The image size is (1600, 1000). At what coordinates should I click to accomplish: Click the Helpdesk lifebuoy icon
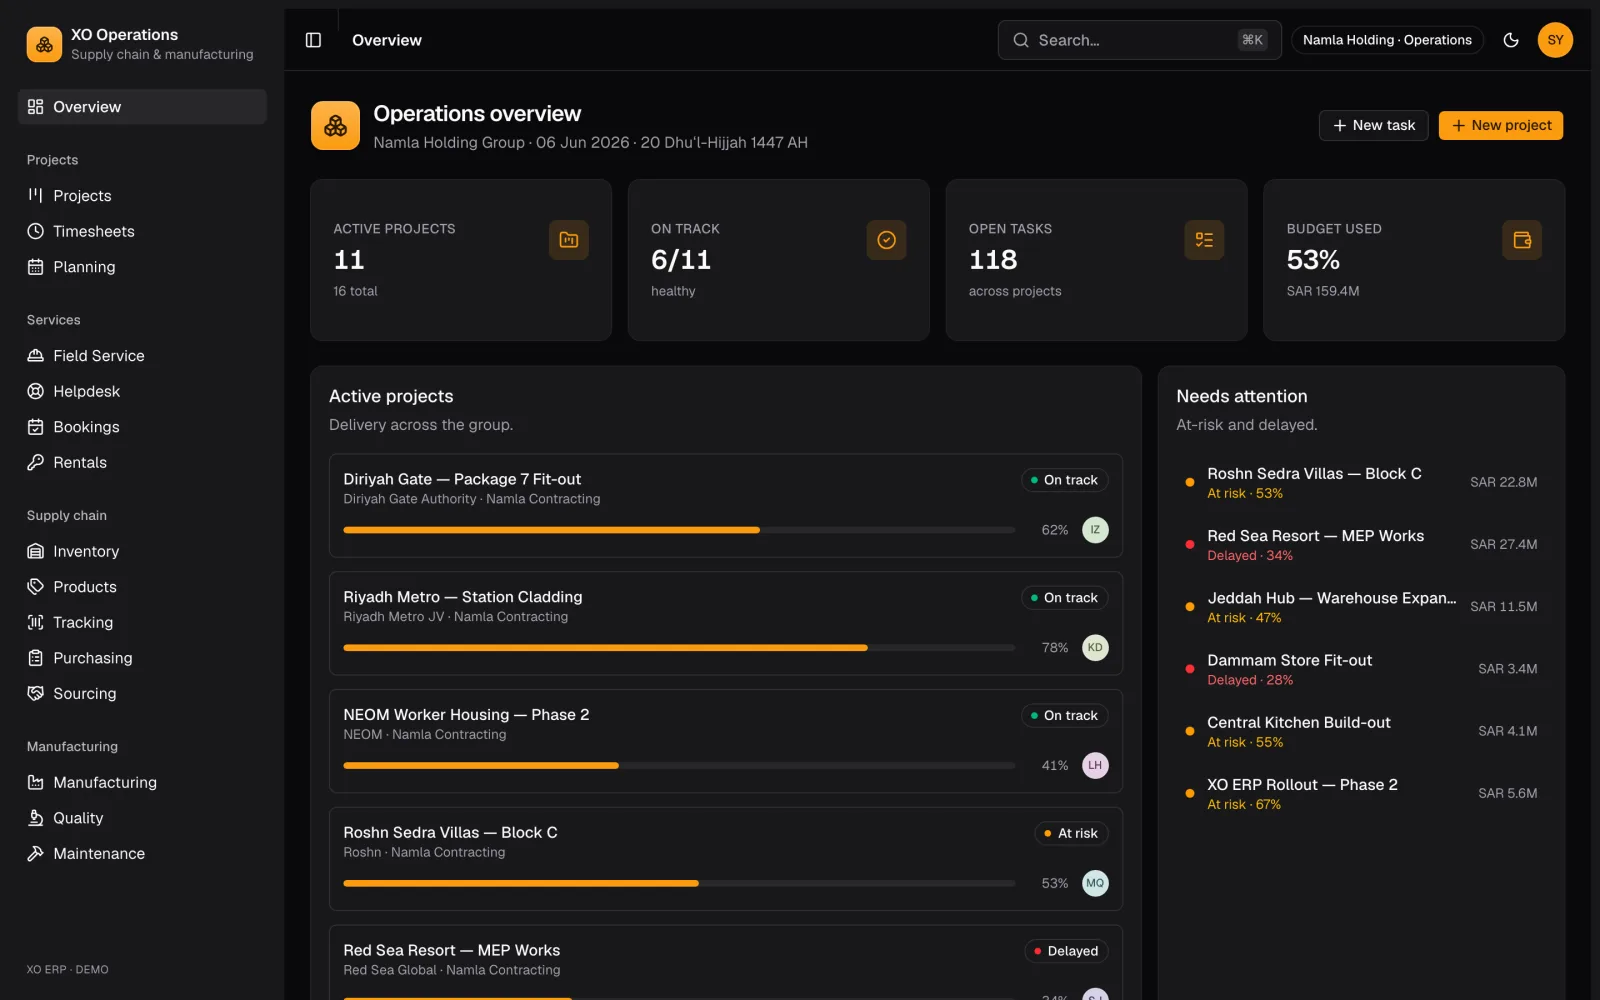36,391
